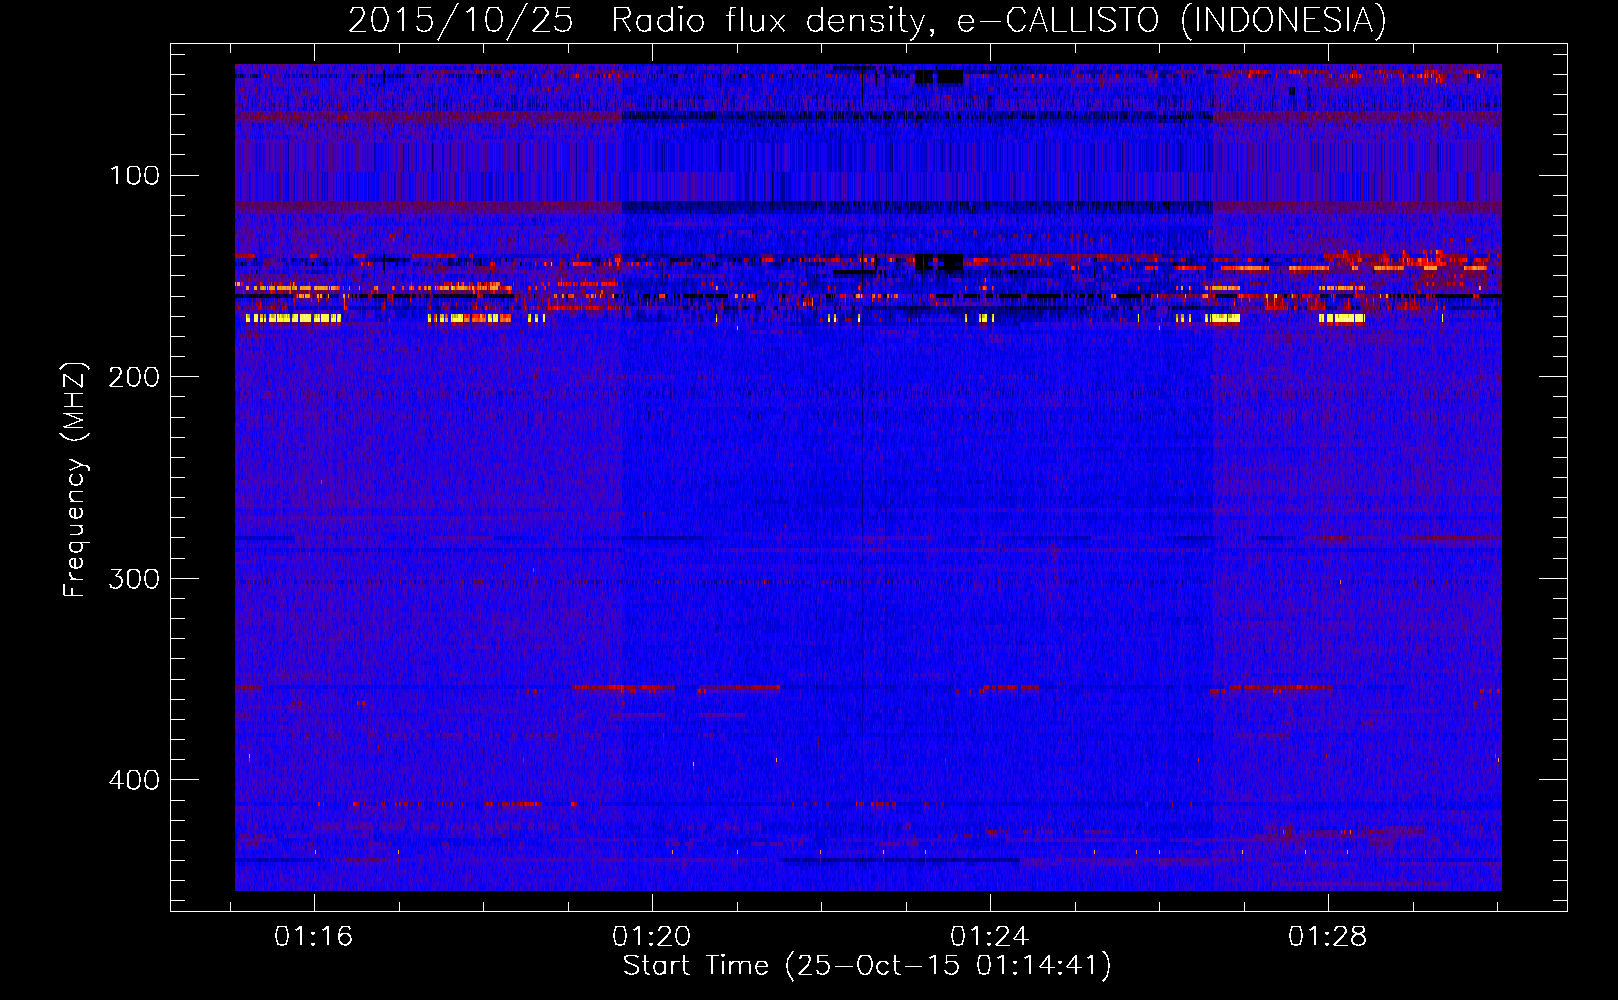This screenshot has width=1618, height=1000.
Task: Click the "300" frequency tick label
Action: pos(135,579)
